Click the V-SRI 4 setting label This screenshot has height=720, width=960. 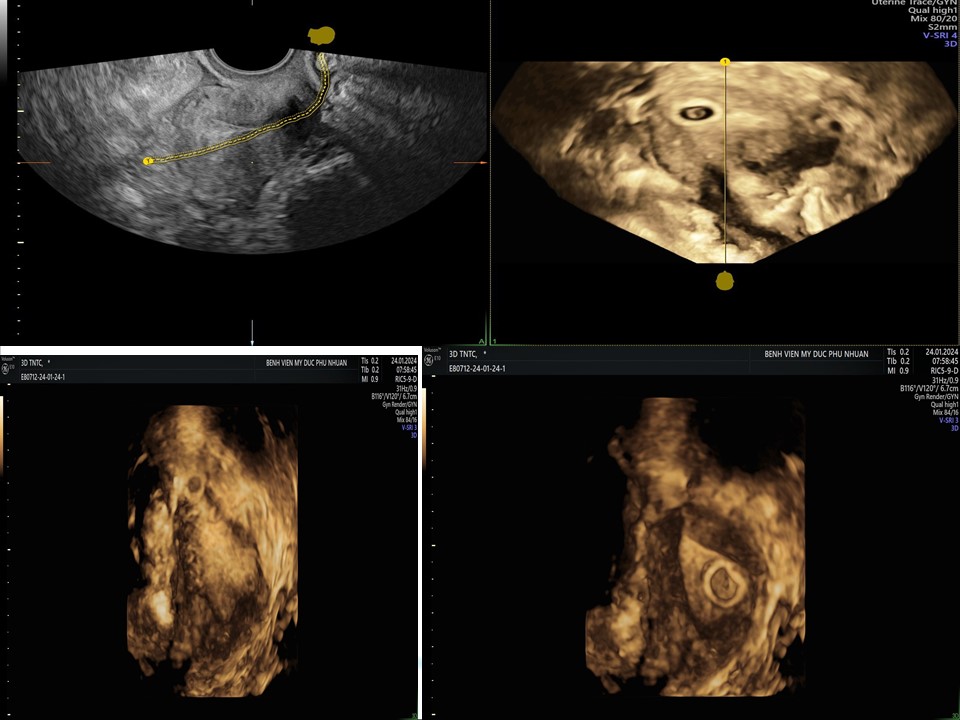pyautogui.click(x=938, y=35)
